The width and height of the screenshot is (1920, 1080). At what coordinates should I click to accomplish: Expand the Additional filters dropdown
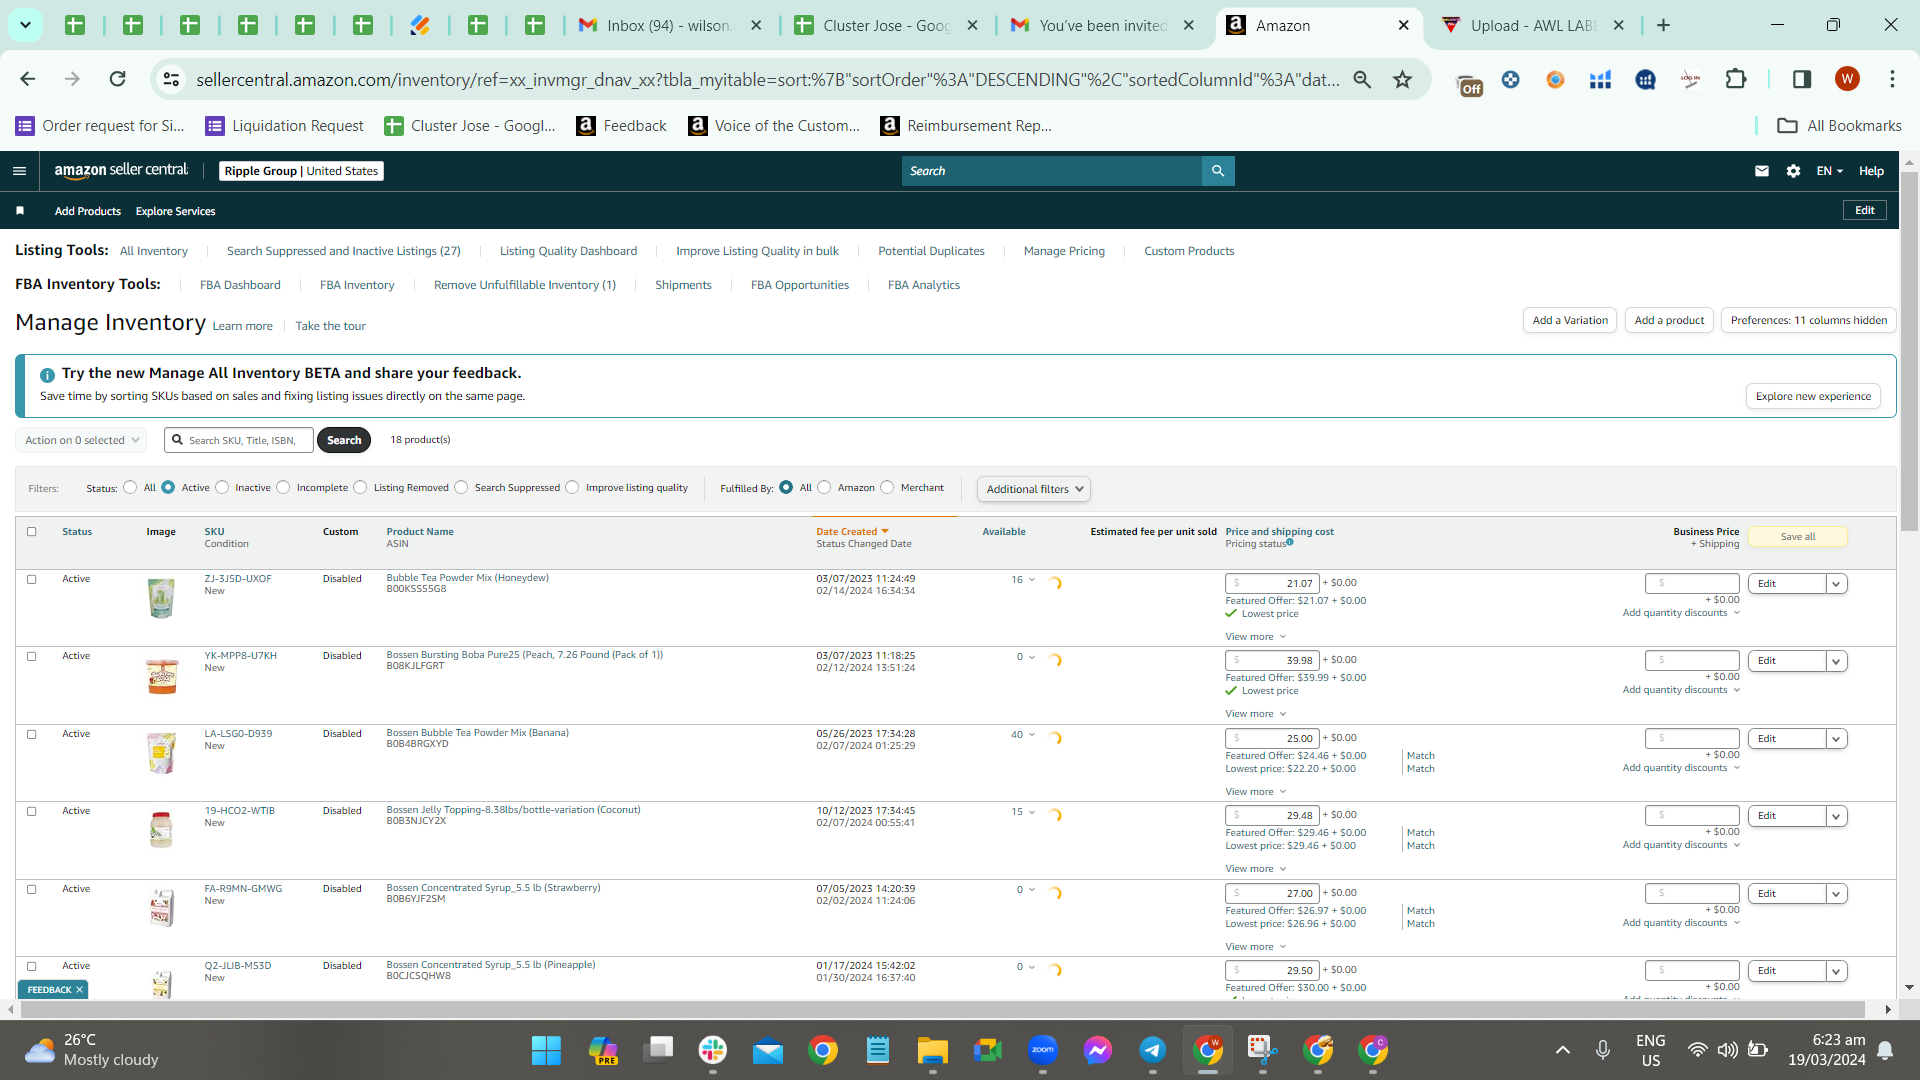1034,489
